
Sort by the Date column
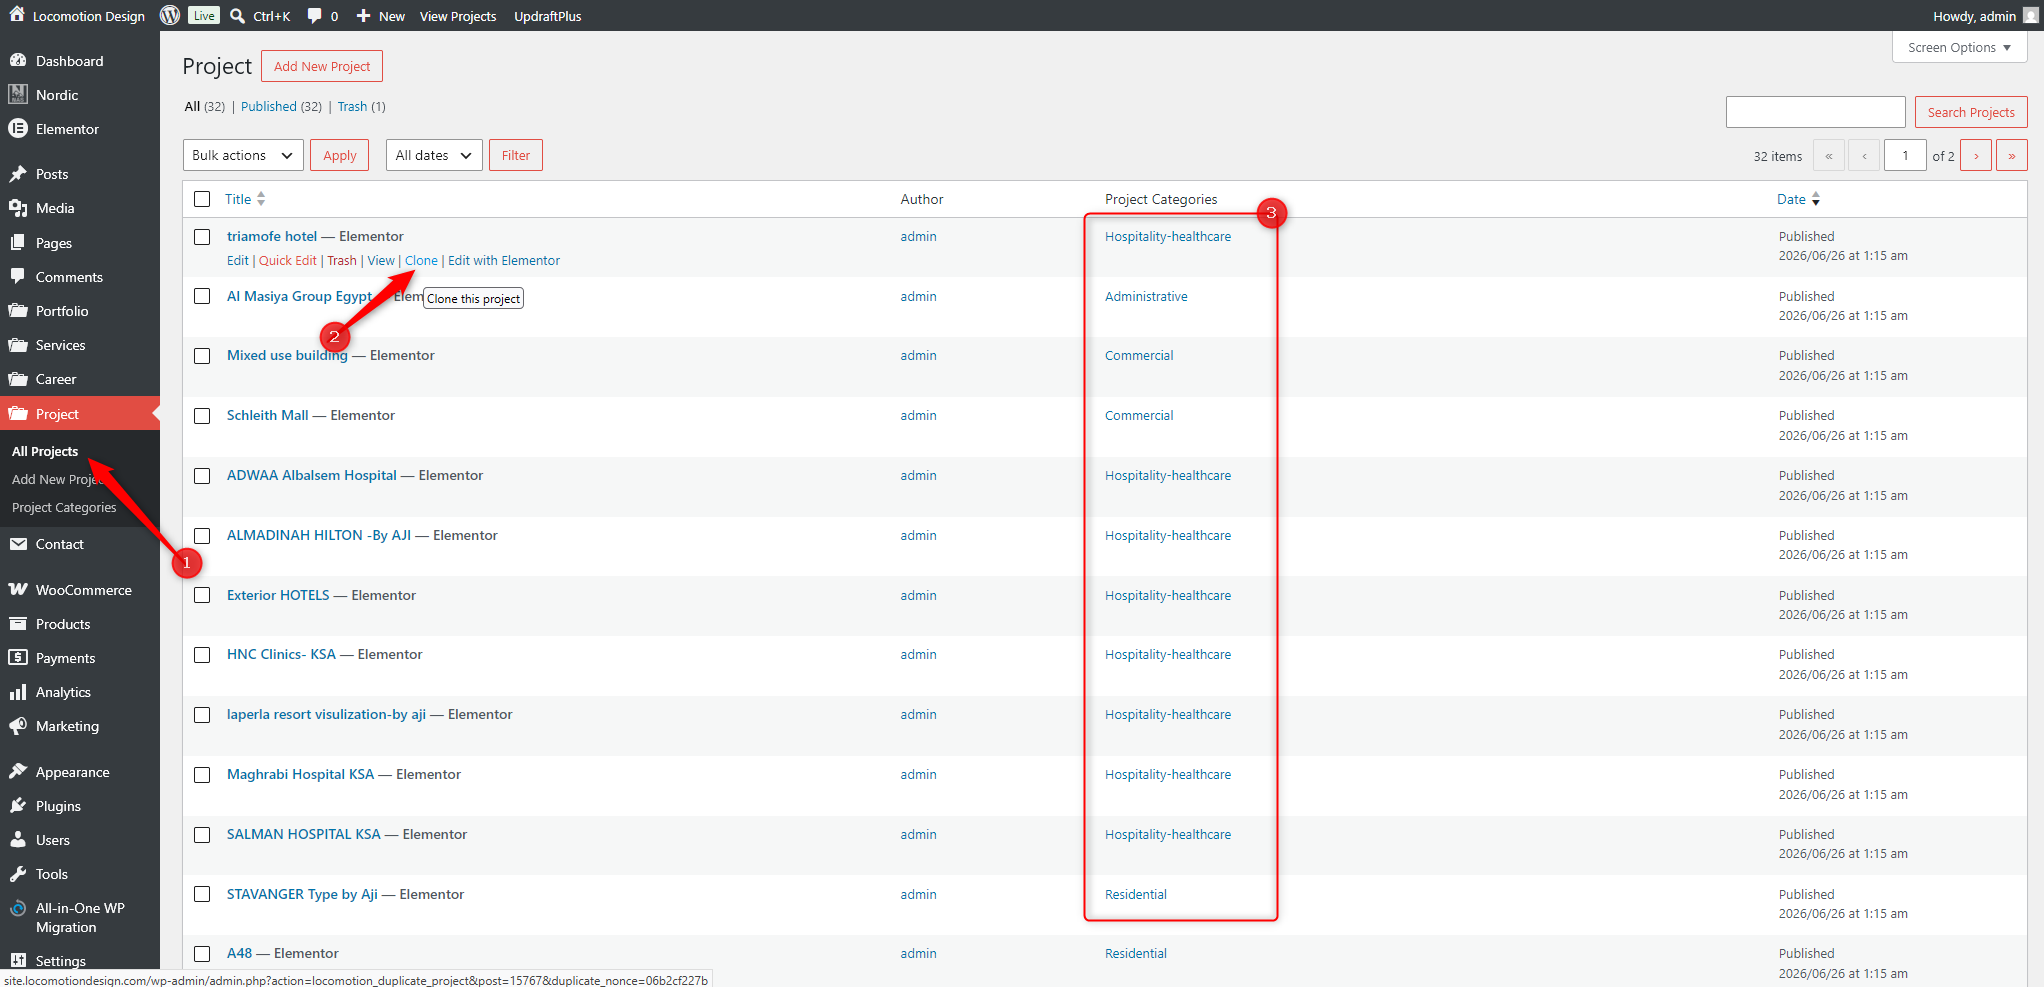click(1798, 199)
